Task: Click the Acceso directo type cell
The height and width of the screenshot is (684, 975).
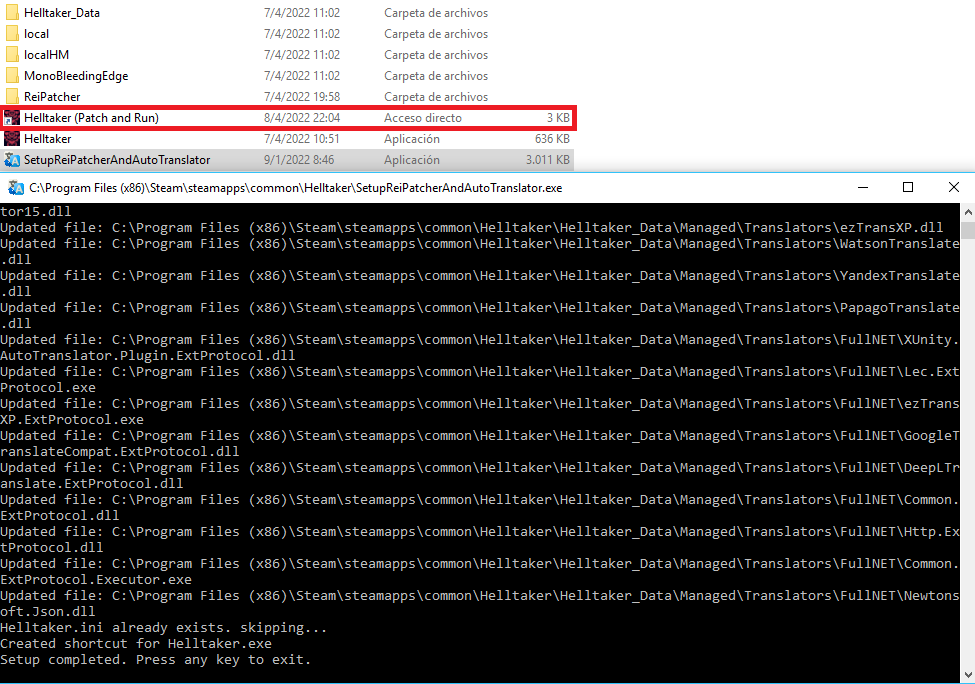Action: point(423,118)
